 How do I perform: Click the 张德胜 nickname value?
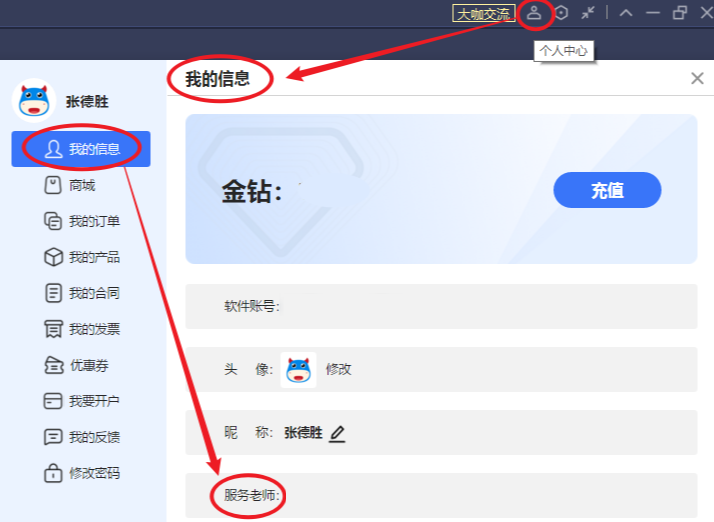point(303,432)
